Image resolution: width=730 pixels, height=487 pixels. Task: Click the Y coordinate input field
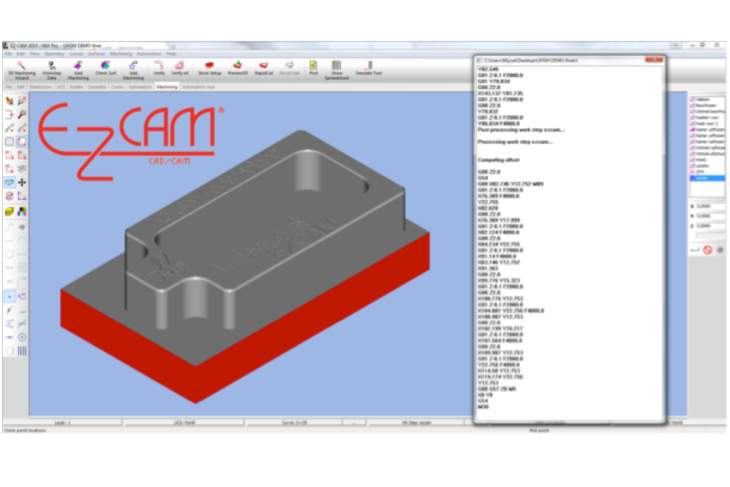710,216
